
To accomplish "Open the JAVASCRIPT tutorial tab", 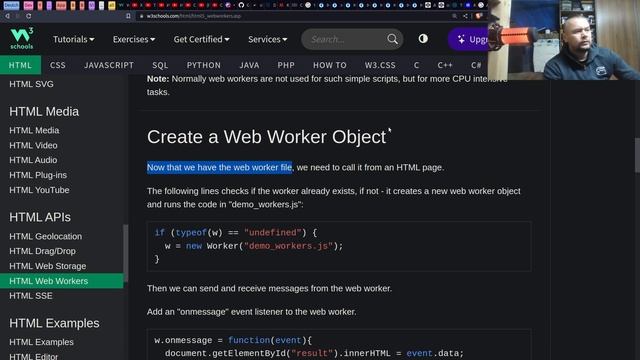I will [x=109, y=65].
